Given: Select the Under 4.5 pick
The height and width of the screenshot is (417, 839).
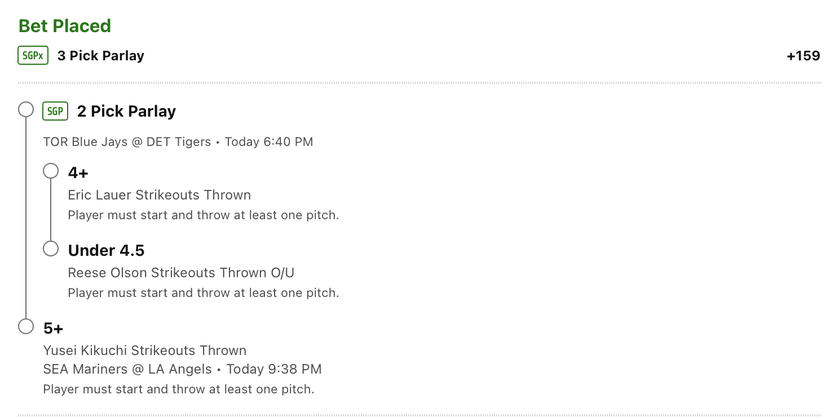Looking at the screenshot, I should click(x=106, y=251).
